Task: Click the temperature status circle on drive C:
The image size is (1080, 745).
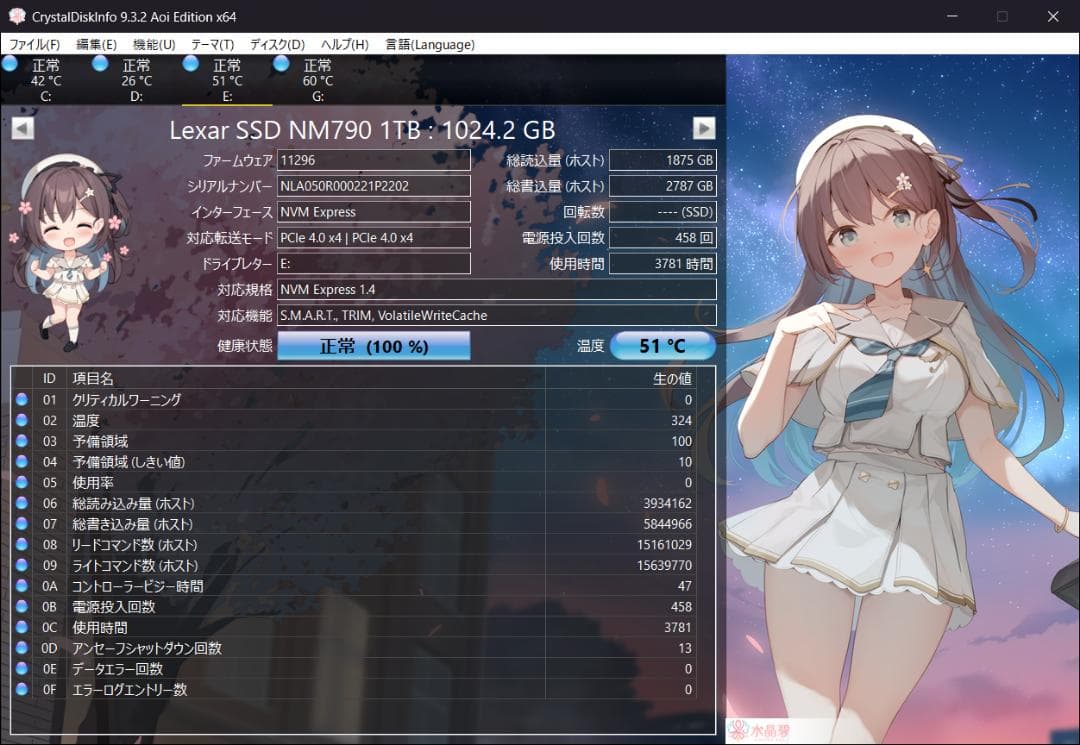Action: pyautogui.click(x=10, y=63)
